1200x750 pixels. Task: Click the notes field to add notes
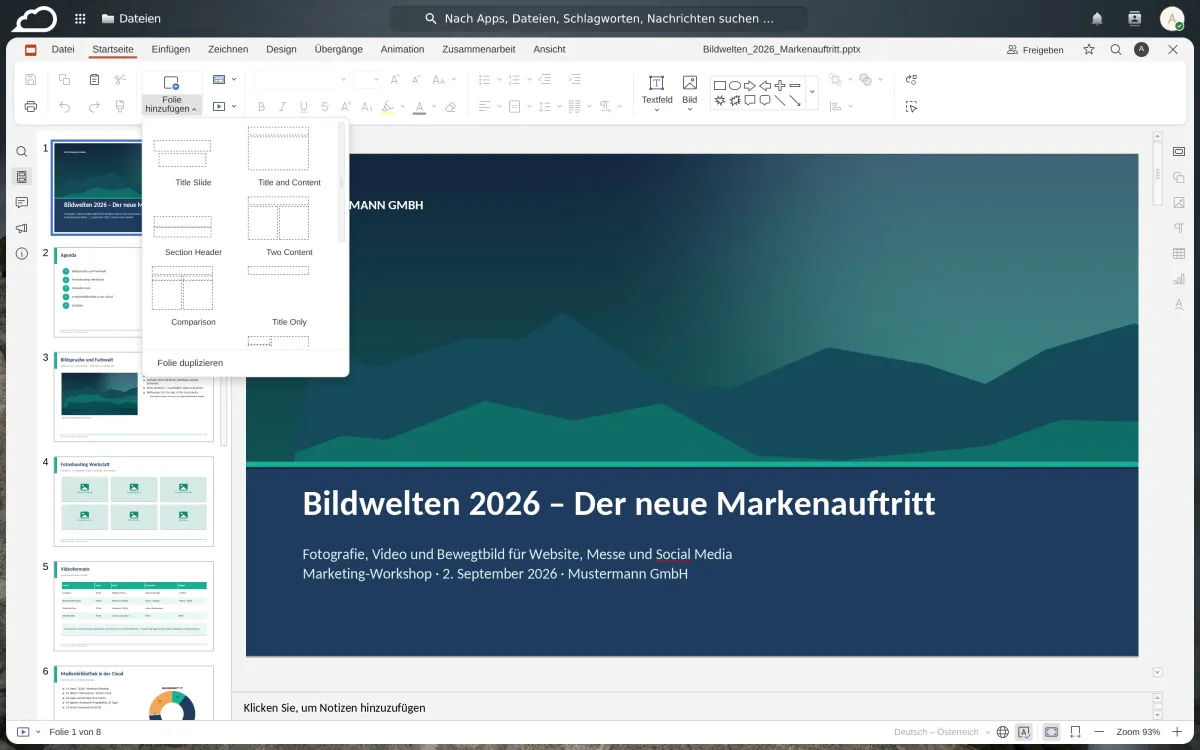click(x=692, y=707)
